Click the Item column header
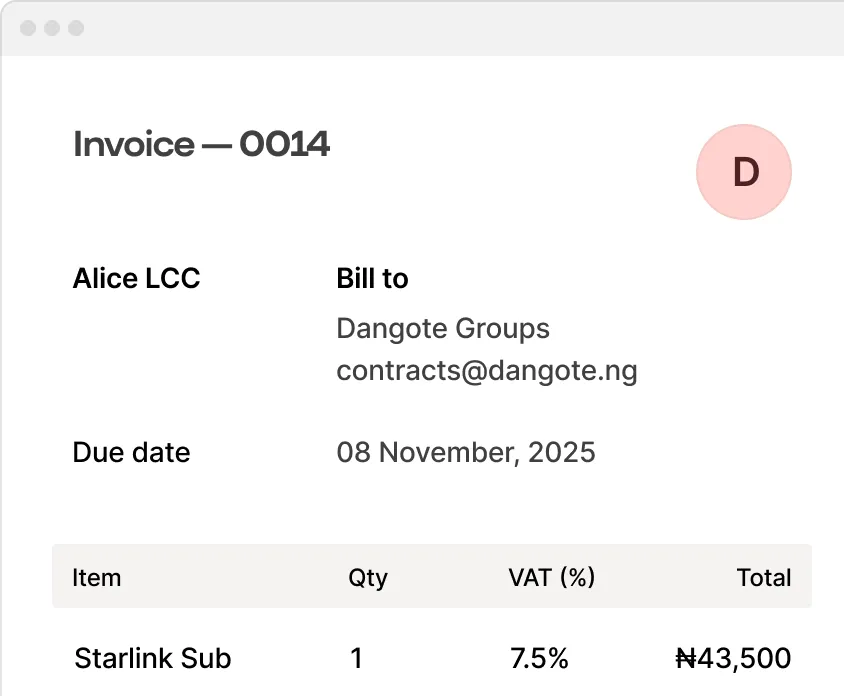Viewport: 844px width, 696px height. pyautogui.click(x=97, y=577)
